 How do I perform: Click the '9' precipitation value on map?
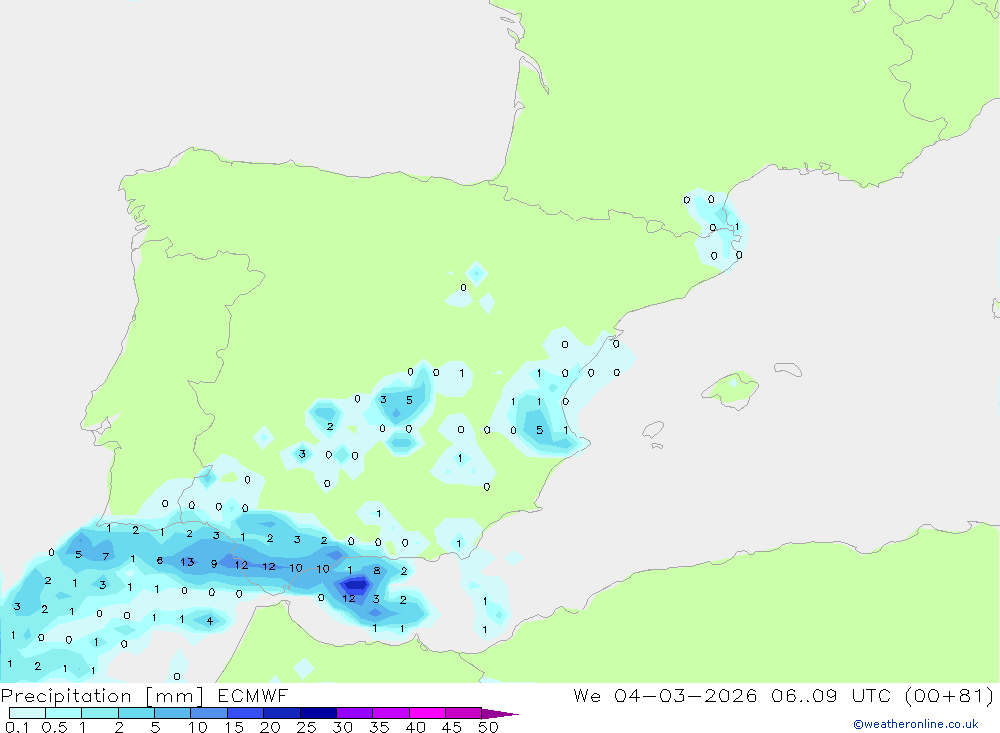click(x=214, y=564)
